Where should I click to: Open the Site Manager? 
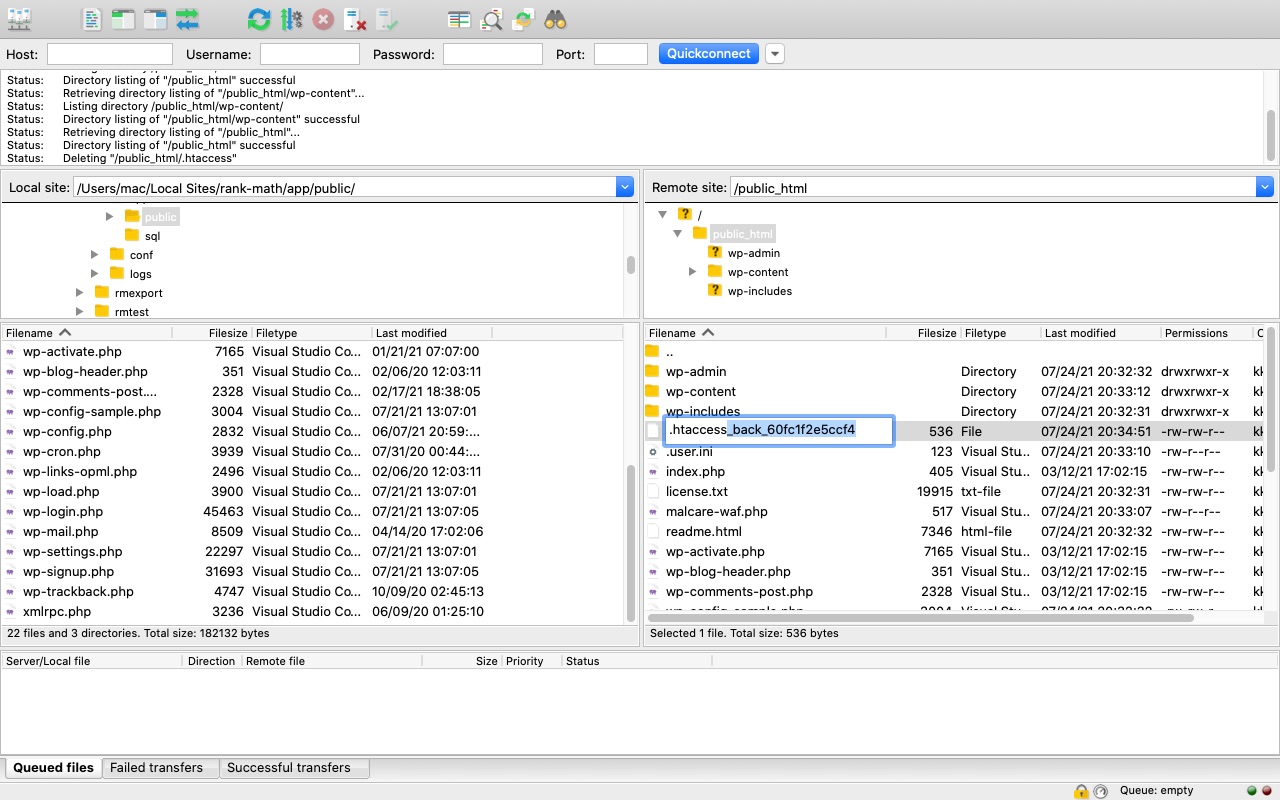pyautogui.click(x=19, y=18)
